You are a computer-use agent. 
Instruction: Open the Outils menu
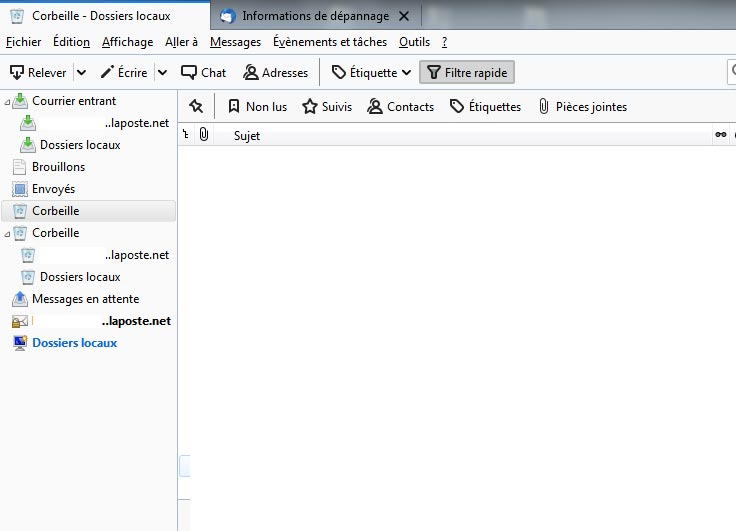(x=414, y=42)
